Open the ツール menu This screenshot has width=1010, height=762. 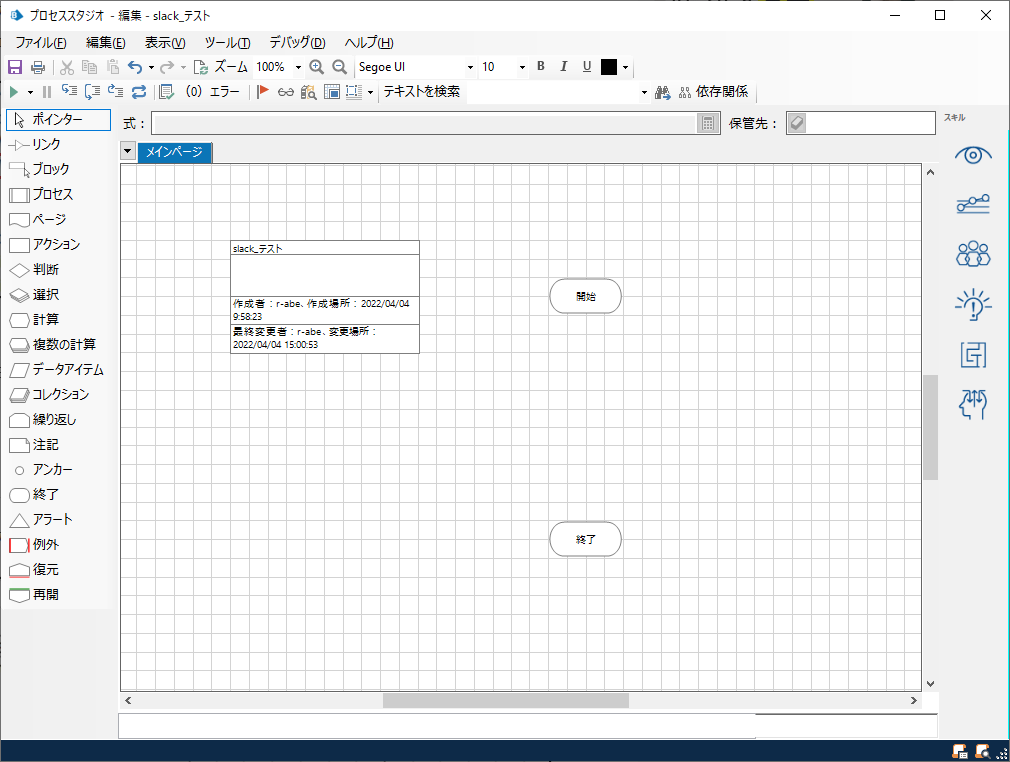pos(227,43)
